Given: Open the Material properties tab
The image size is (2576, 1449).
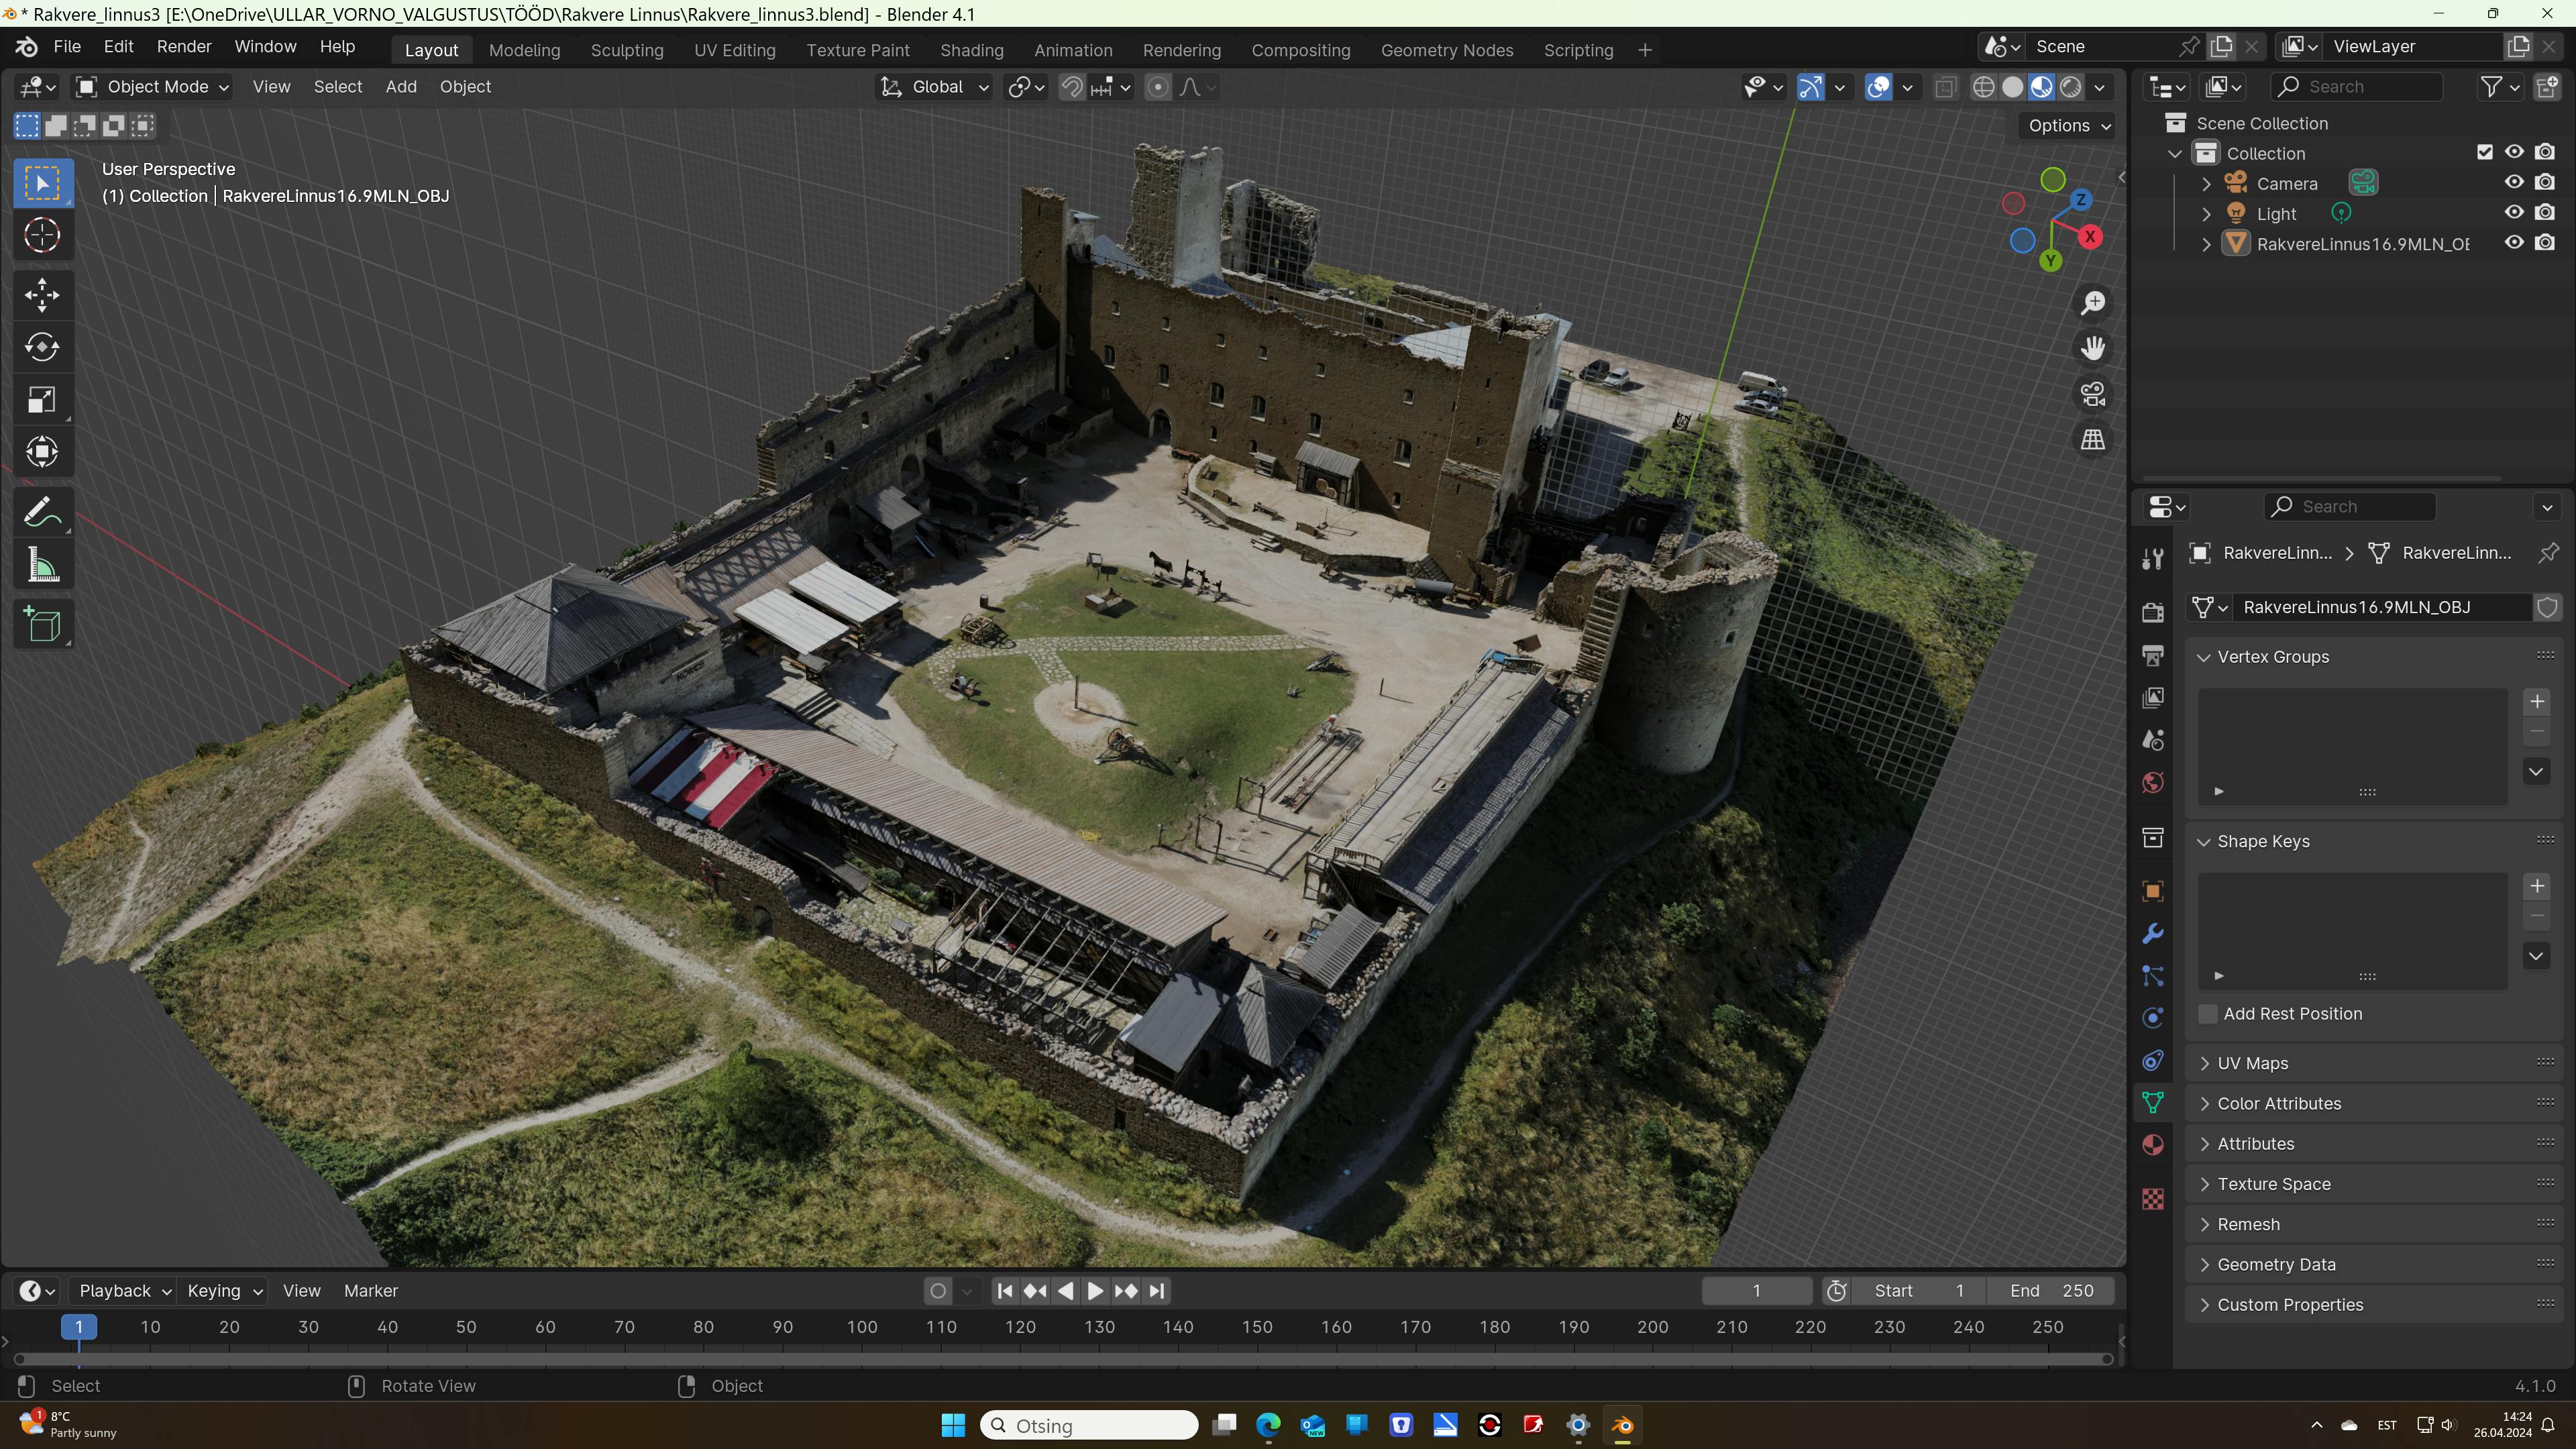Looking at the screenshot, I should pos(2153,1145).
